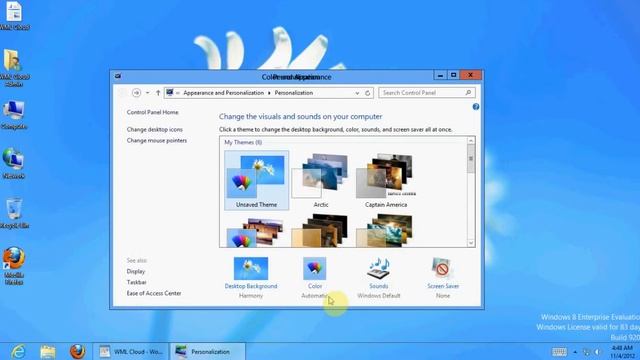This screenshot has width=640, height=360.
Task: Refresh the Control Panel view
Action: (367, 93)
